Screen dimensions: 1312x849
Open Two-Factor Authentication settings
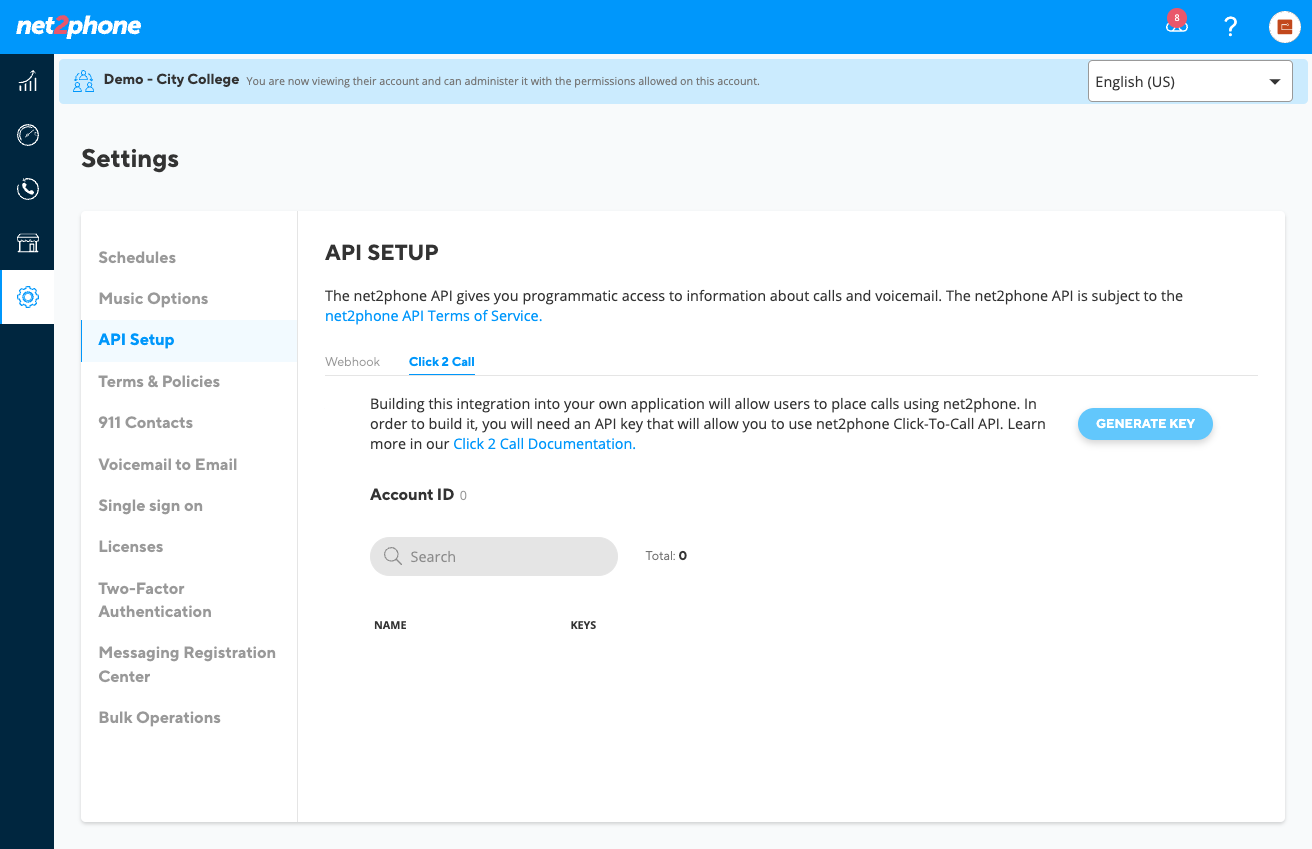pos(155,600)
